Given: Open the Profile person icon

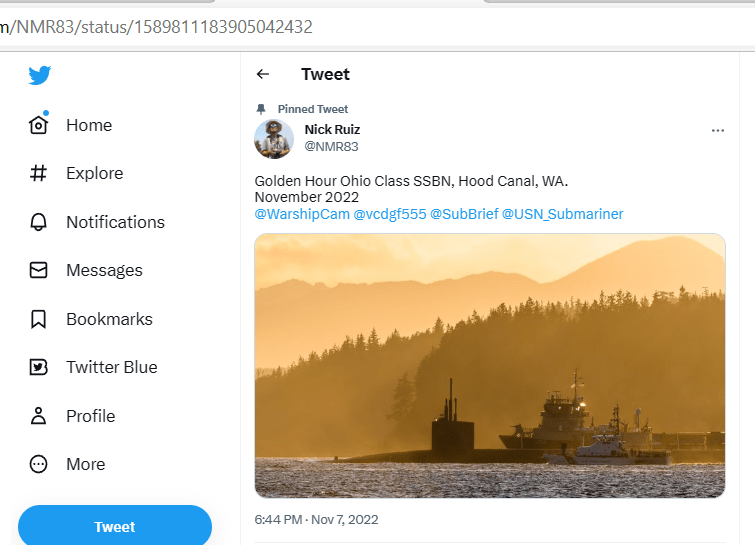Looking at the screenshot, I should pyautogui.click(x=39, y=416).
